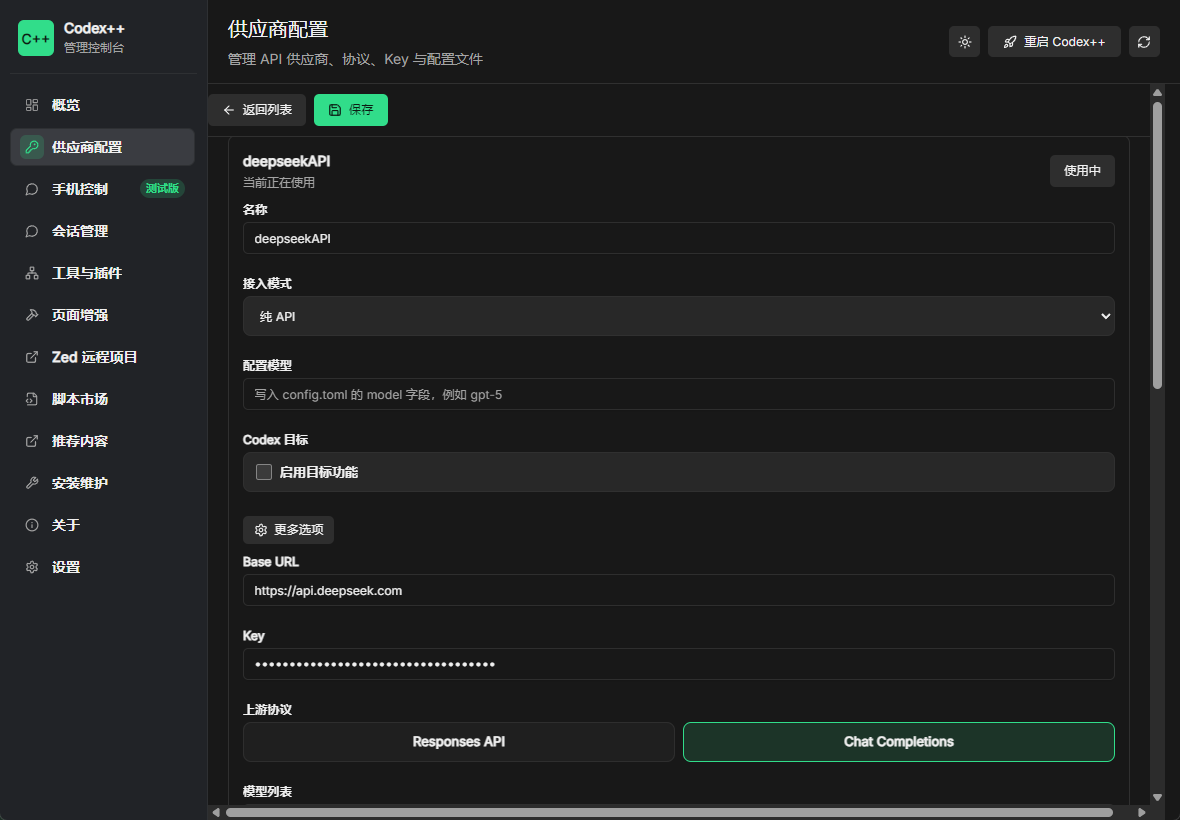This screenshot has width=1180, height=820.
Task: Click the 配置模型 input field
Action: tap(678, 394)
